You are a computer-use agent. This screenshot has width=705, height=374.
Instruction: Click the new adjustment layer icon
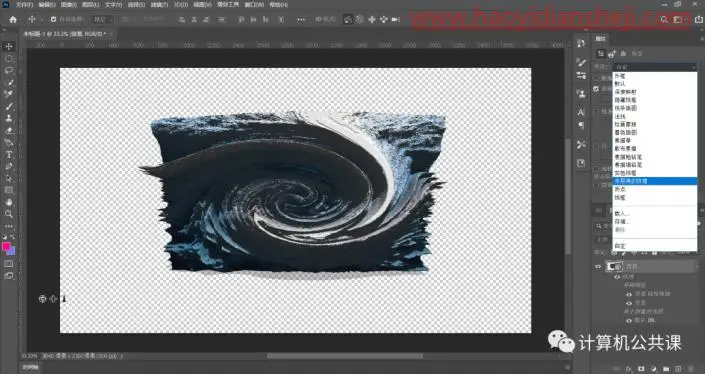pyautogui.click(x=653, y=369)
